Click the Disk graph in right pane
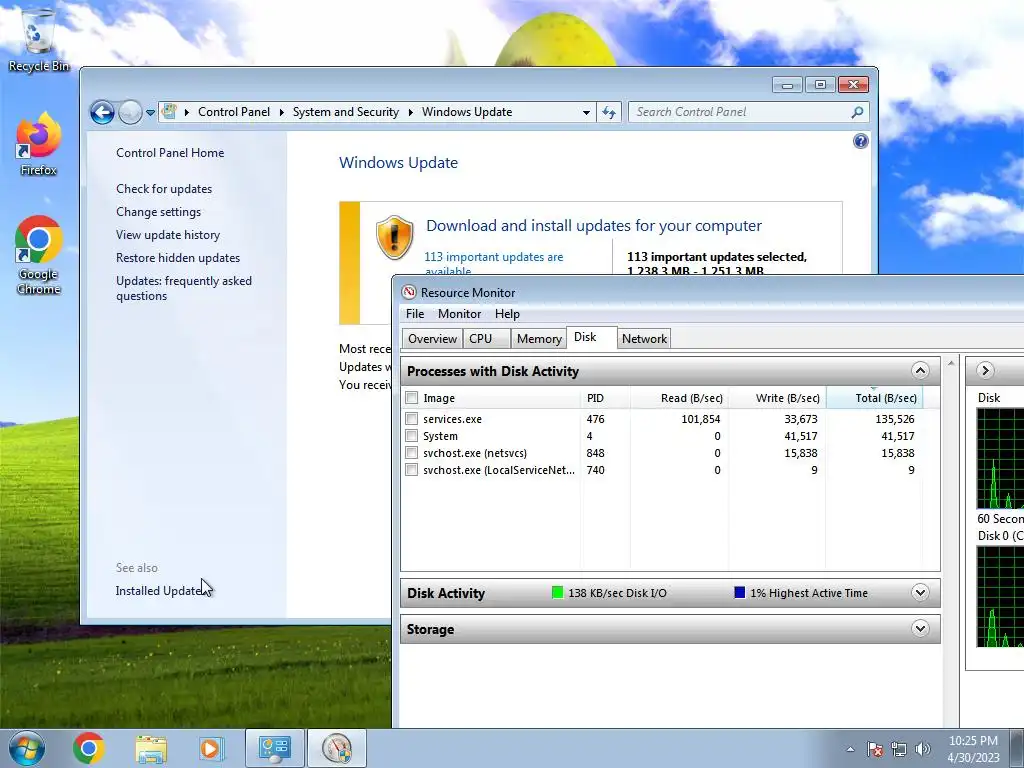 pyautogui.click(x=1000, y=458)
